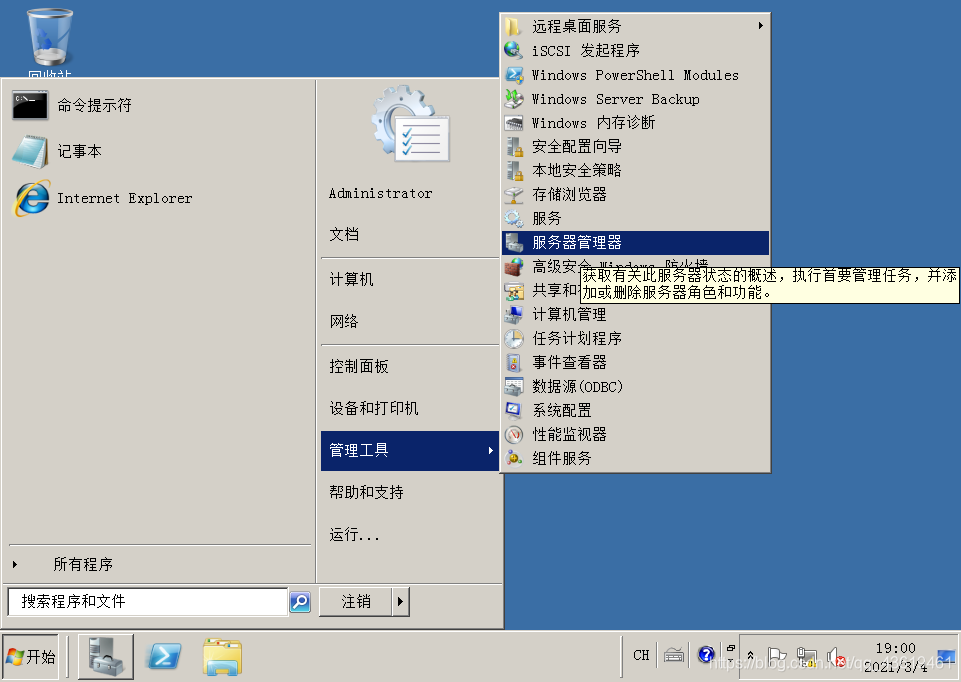Open 计算机 from Start menu
This screenshot has height=682, width=961.
(x=352, y=279)
